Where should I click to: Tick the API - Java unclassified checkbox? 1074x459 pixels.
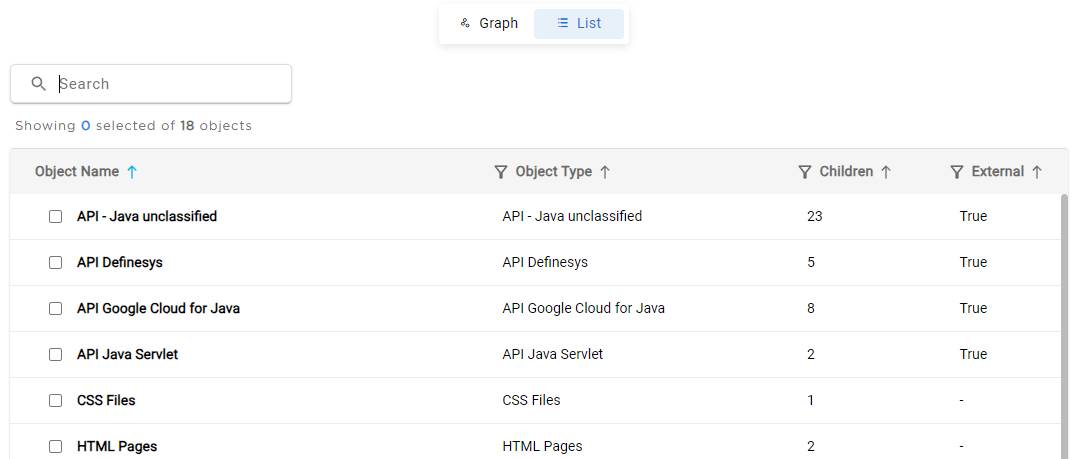tap(55, 216)
